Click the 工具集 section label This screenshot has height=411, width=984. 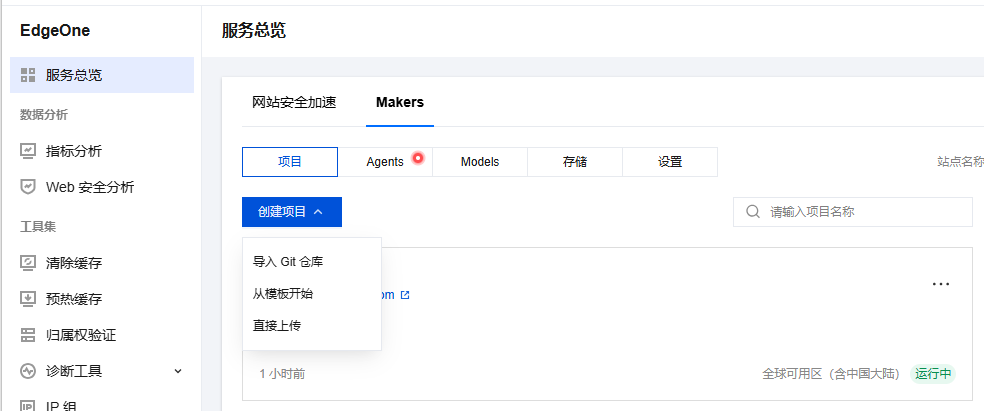click(38, 226)
